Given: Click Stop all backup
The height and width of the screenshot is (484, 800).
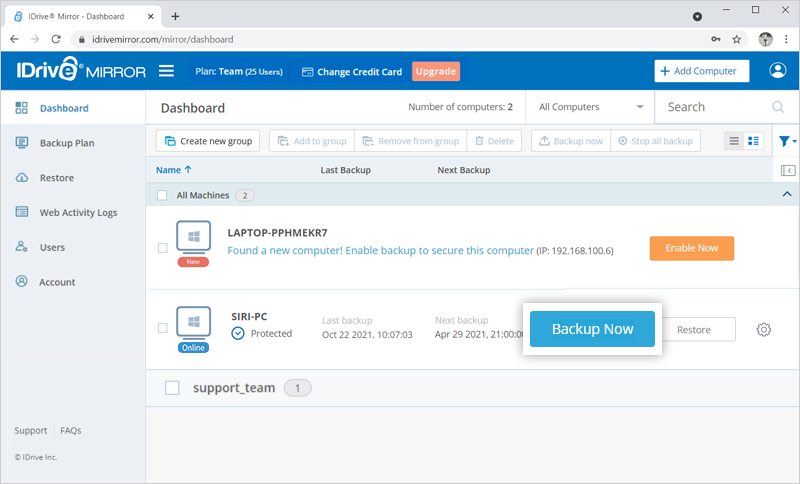Looking at the screenshot, I should pyautogui.click(x=656, y=141).
